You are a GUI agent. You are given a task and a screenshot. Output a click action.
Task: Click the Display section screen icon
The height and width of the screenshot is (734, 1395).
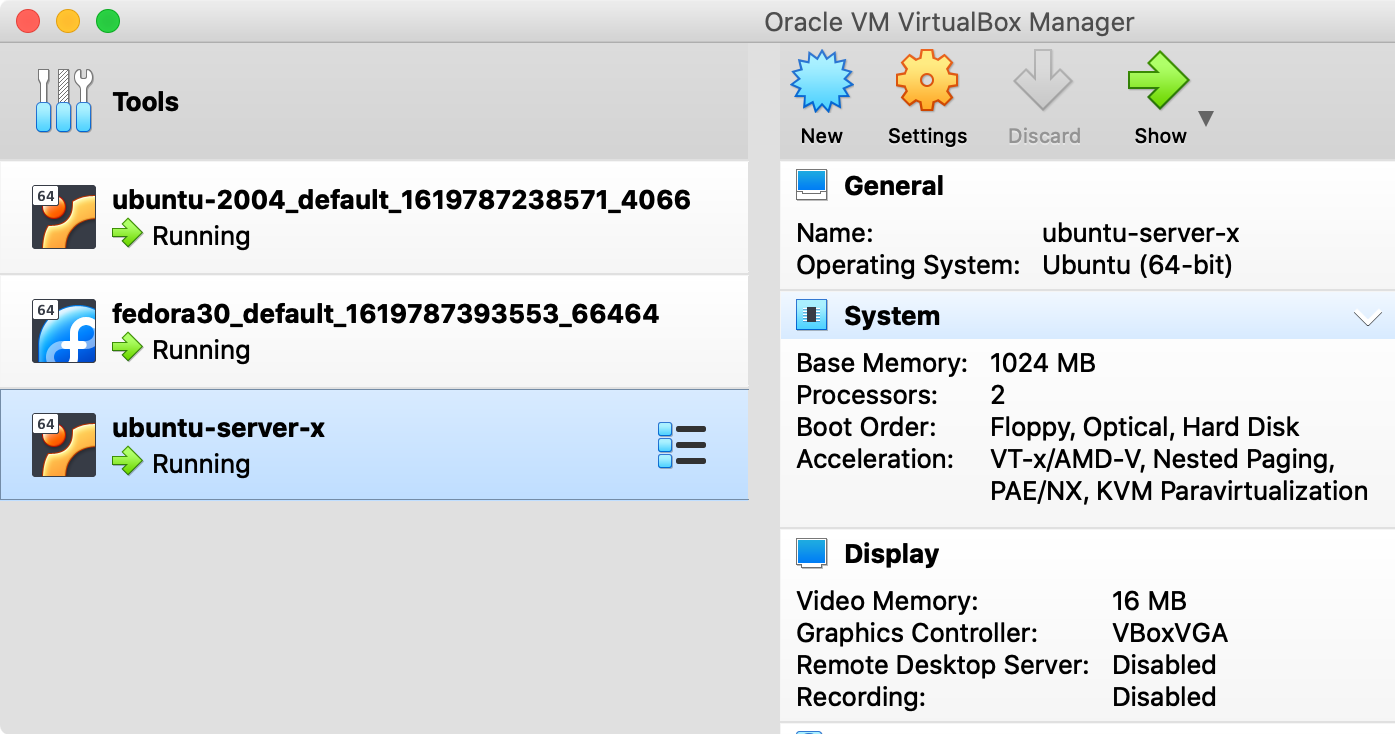pos(811,553)
